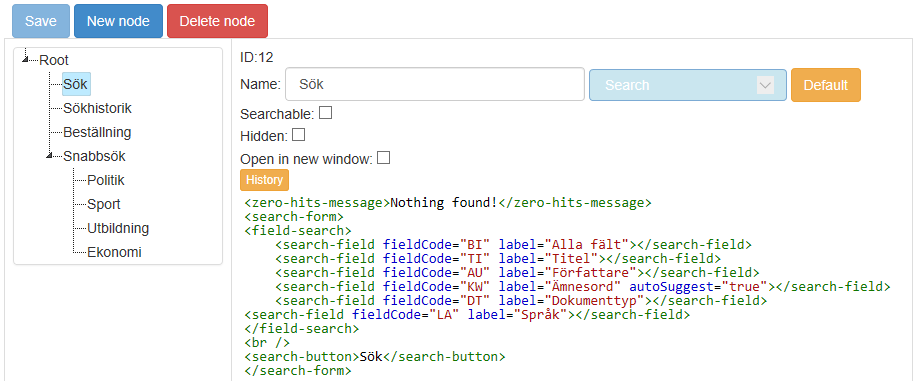919x381 pixels.
Task: Click the orange Default button
Action: pyautogui.click(x=825, y=85)
